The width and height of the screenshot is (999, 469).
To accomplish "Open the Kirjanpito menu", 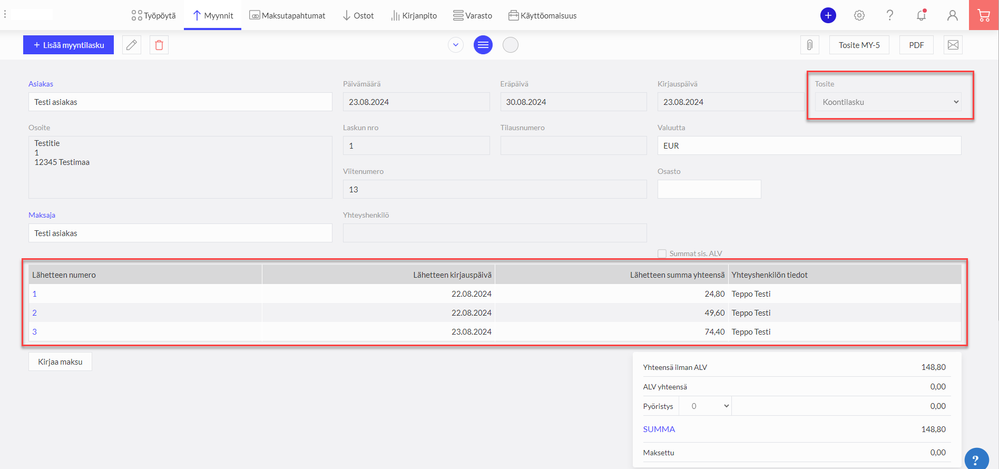I will [x=414, y=16].
